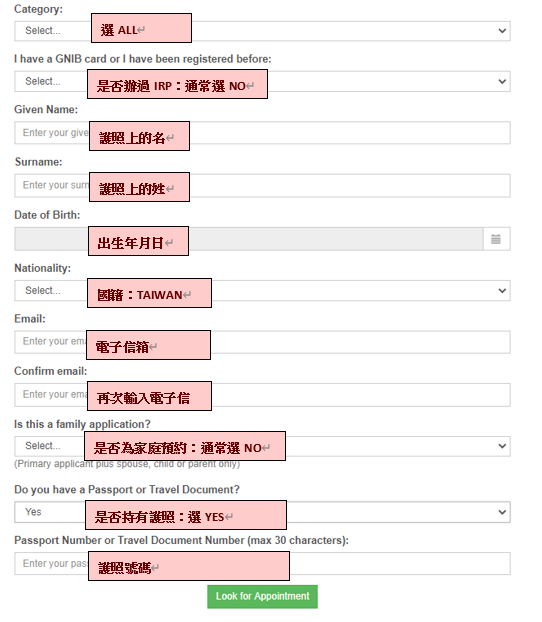Click the 電子信箱 annotation box
This screenshot has height=622, width=542.
(x=148, y=345)
